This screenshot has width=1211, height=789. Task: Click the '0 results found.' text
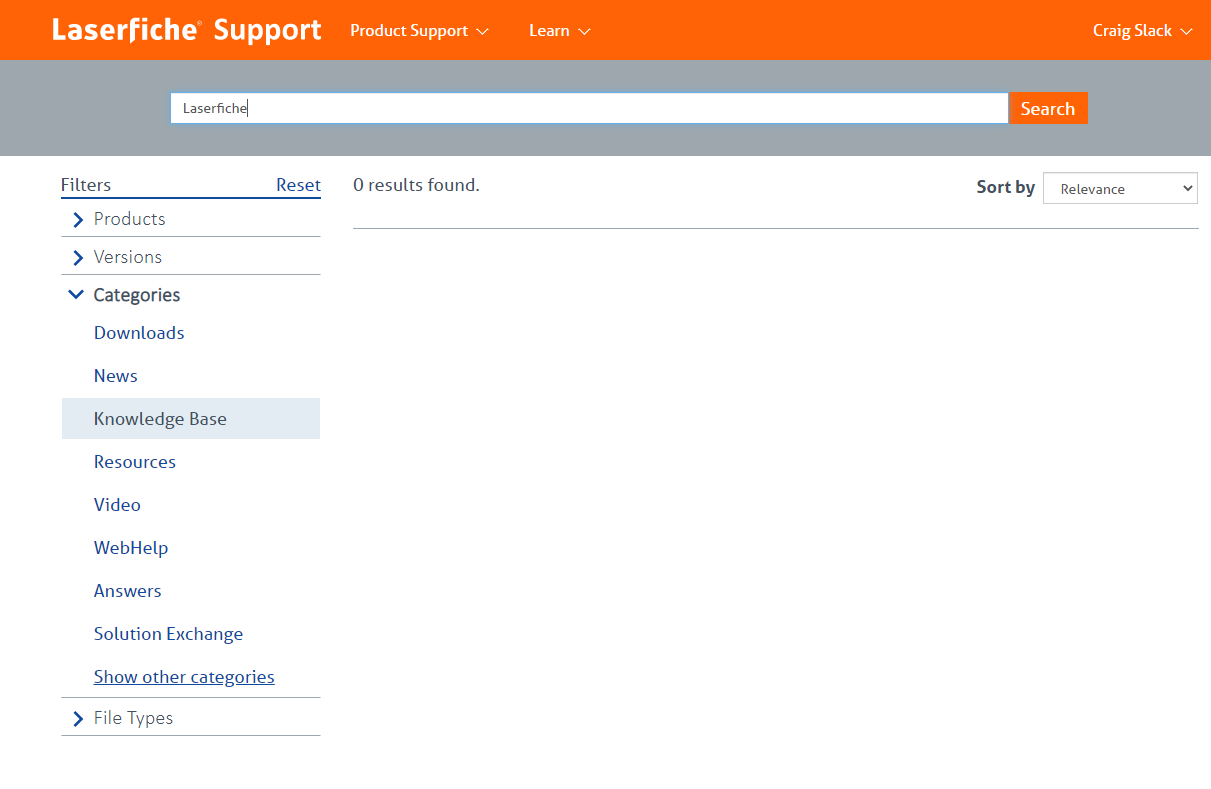(416, 185)
